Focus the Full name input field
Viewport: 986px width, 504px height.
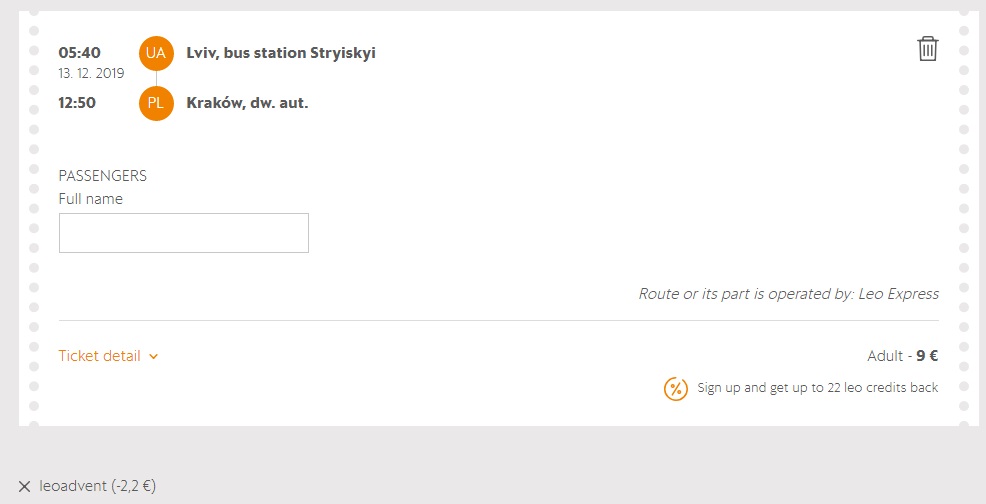184,233
